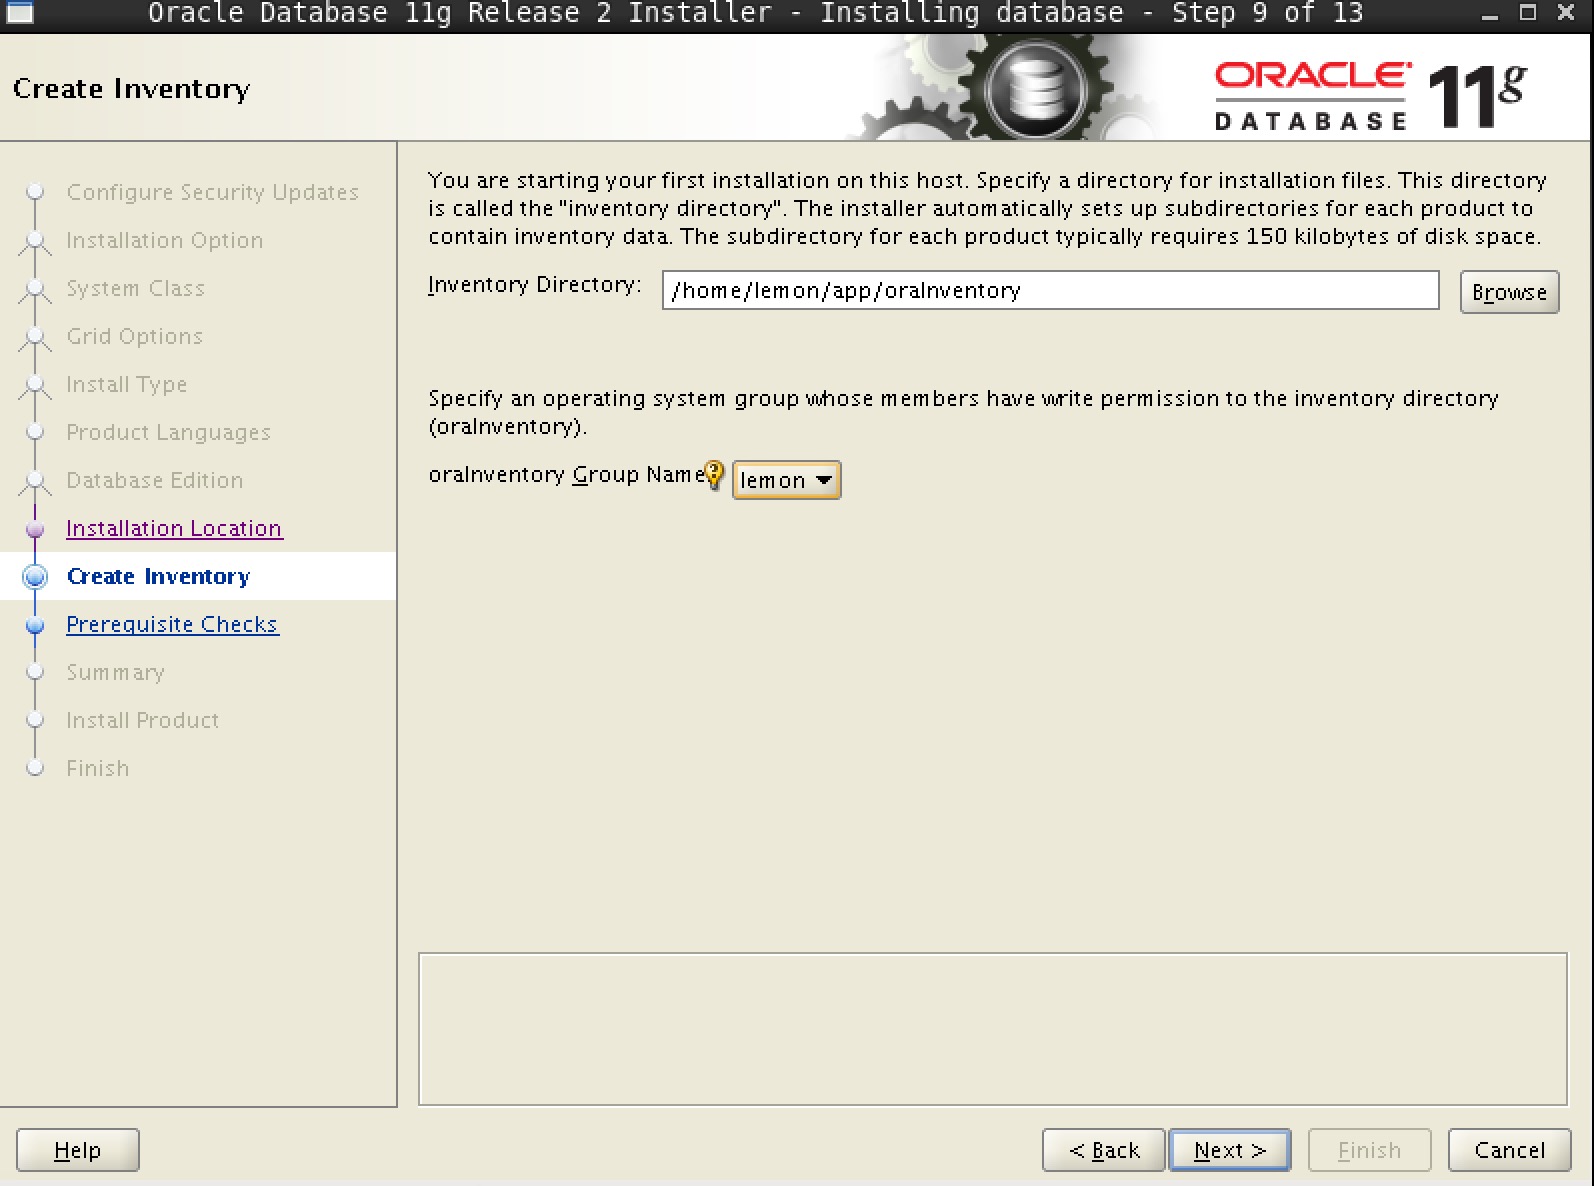The image size is (1594, 1186).
Task: Open the Prerequisite Checks step link
Action: (172, 624)
